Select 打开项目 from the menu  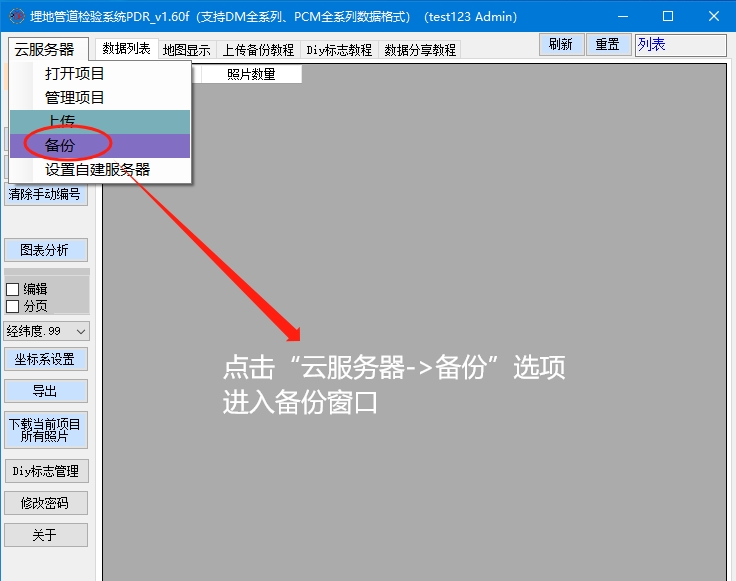coord(75,74)
